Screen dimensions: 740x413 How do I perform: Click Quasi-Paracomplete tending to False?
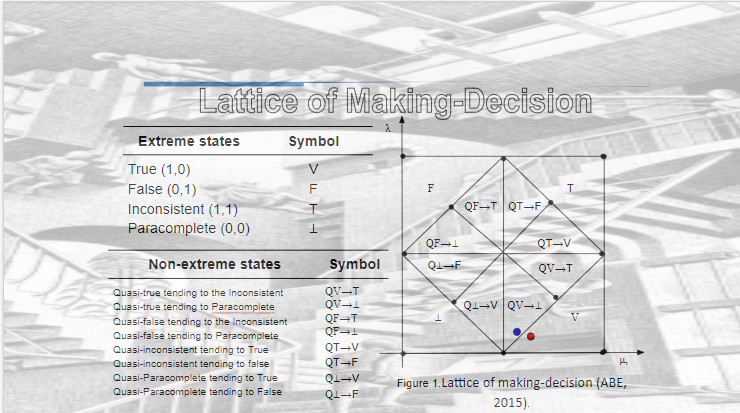[x=197, y=392]
